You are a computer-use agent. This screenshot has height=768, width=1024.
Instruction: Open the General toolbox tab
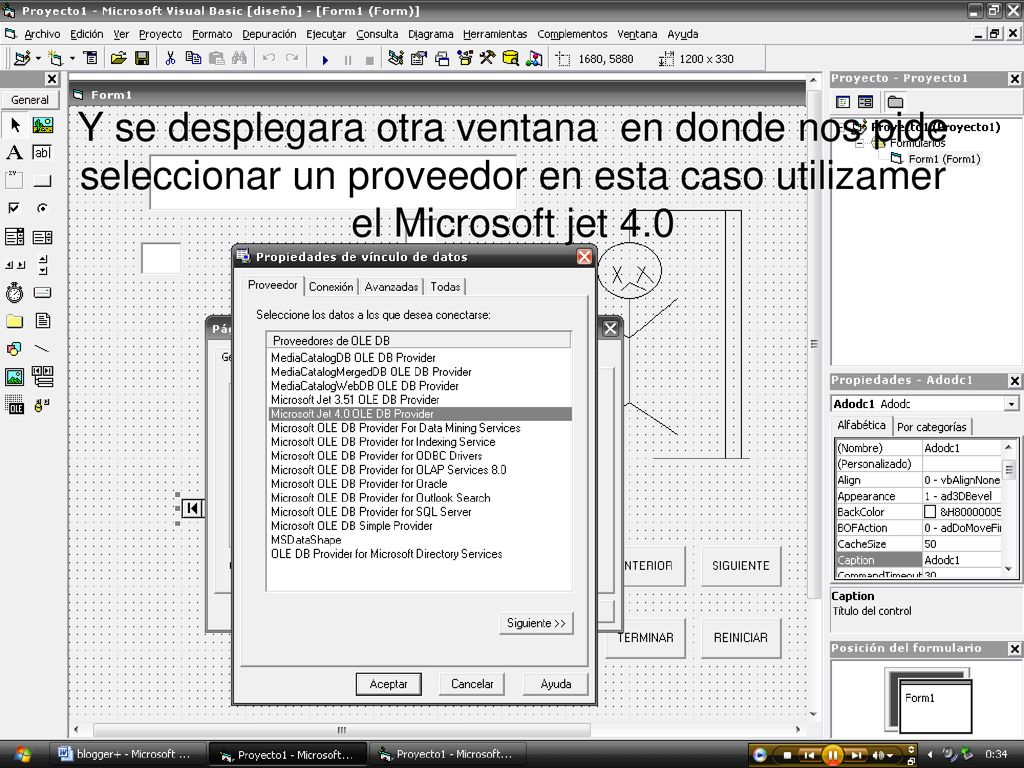coord(29,100)
